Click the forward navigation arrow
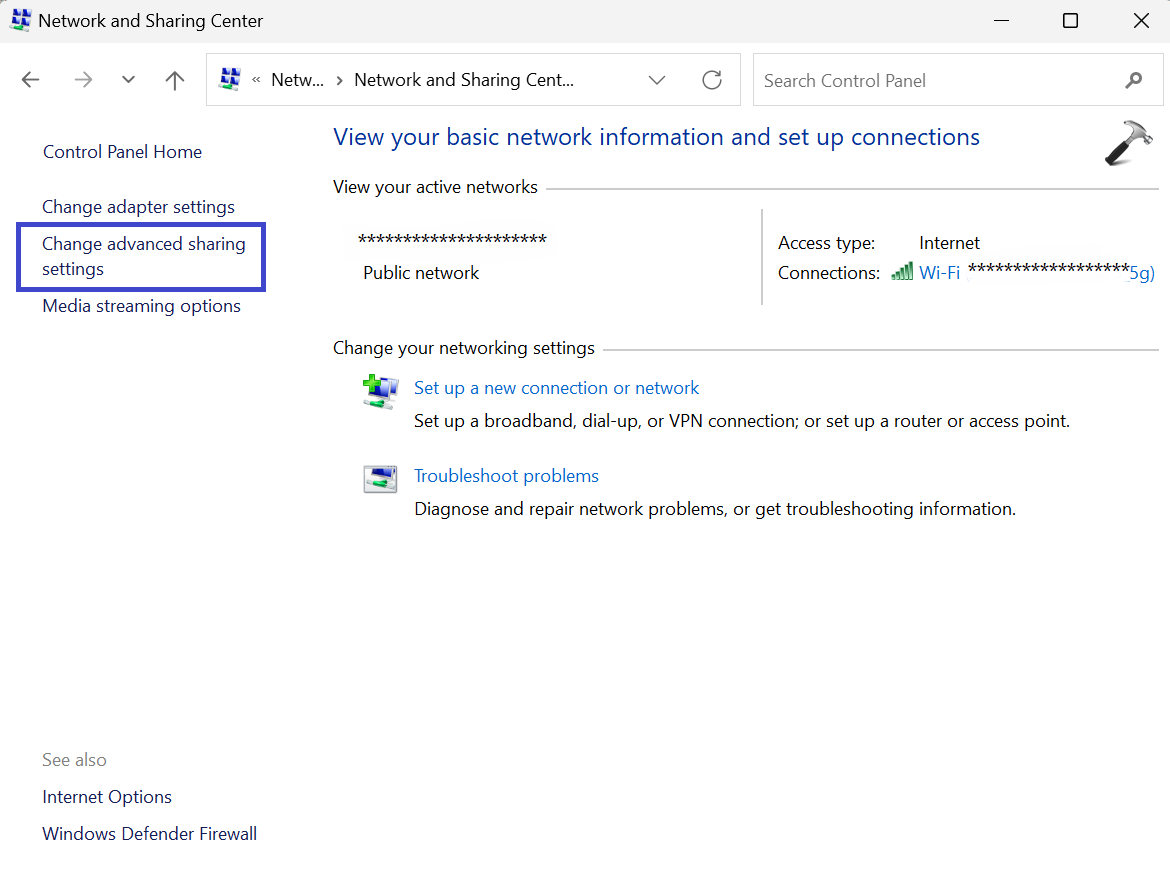Image resolution: width=1170 pixels, height=871 pixels. [83, 80]
